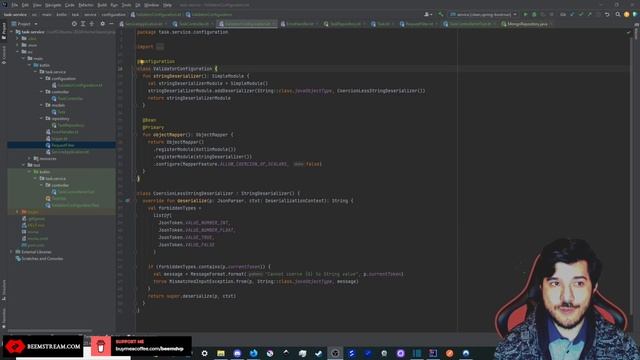Open Steam from the taskbar
The width and height of the screenshot is (640, 360).
[x=319, y=353]
